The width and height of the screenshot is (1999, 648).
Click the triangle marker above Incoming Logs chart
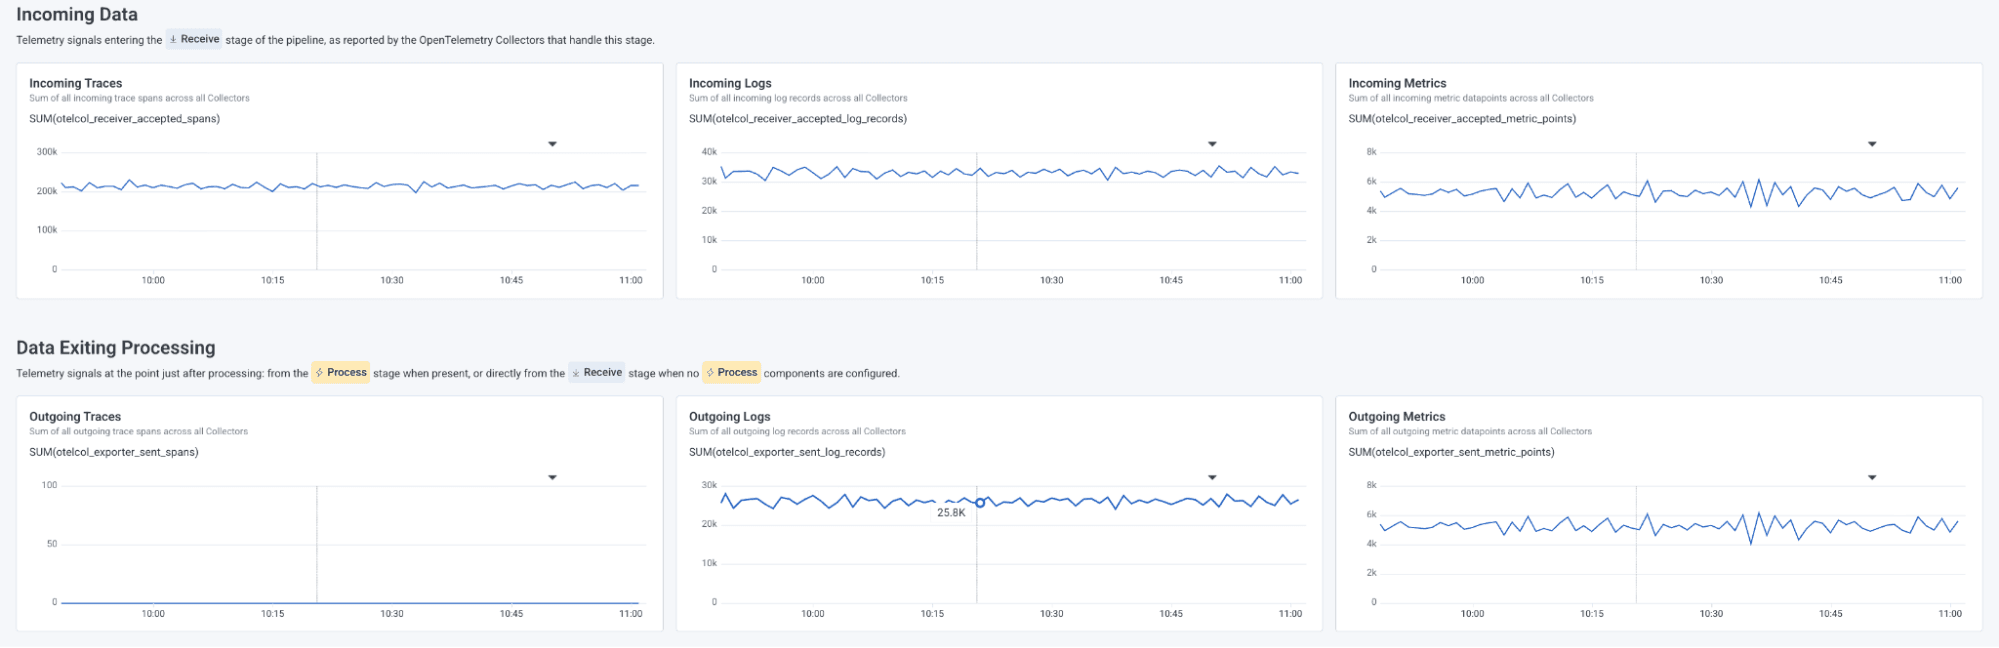pyautogui.click(x=1212, y=144)
